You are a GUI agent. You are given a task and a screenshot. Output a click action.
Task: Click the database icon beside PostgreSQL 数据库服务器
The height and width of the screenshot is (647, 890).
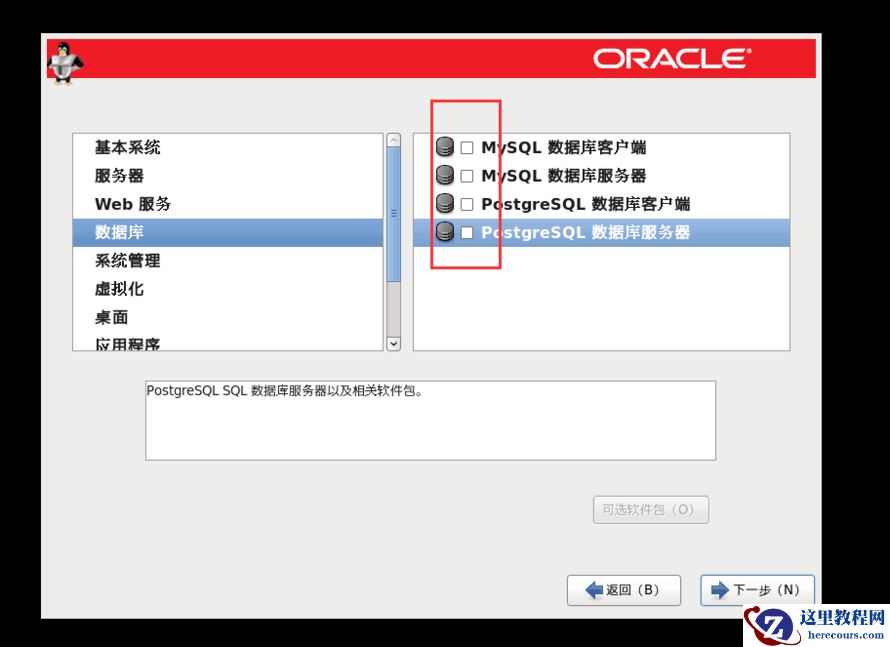(x=445, y=232)
